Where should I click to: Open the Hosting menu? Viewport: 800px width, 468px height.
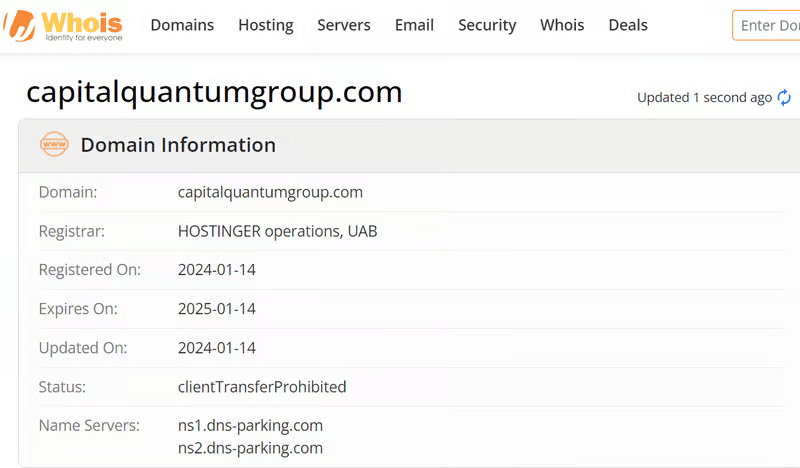pos(266,25)
